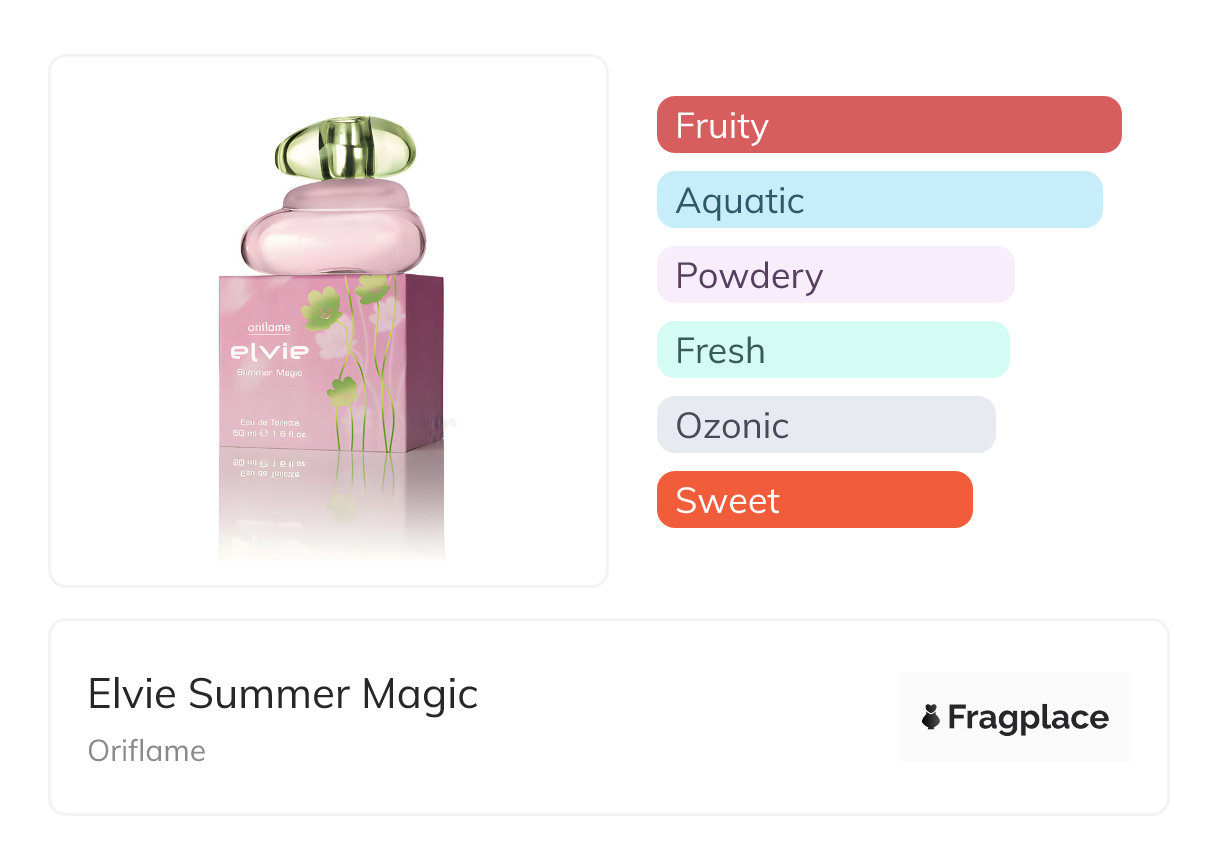Click the oriflame logo on the box
Image resolution: width=1218 pixels, height=864 pixels.
coord(269,327)
